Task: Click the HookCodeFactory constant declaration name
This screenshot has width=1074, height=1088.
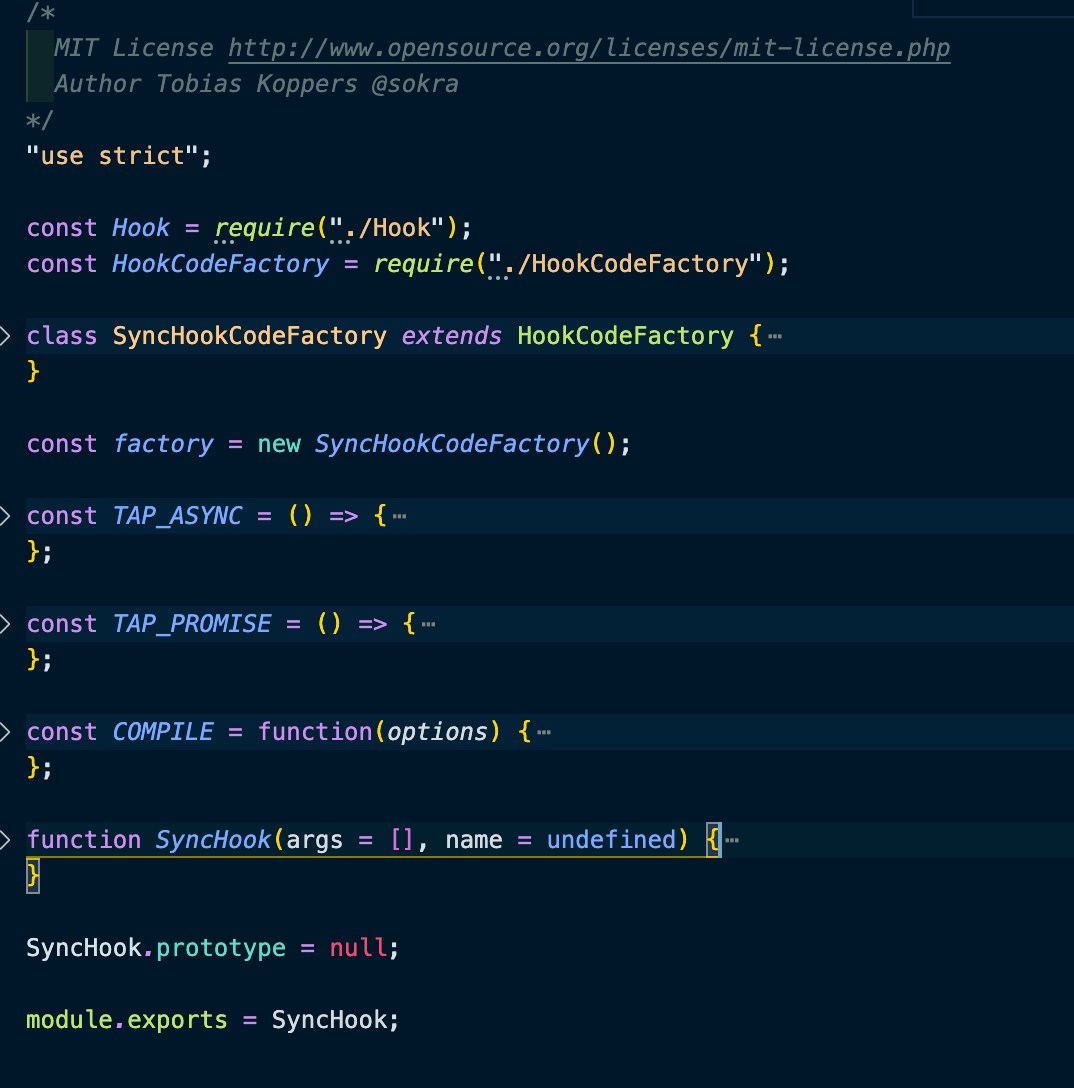Action: pos(221,264)
